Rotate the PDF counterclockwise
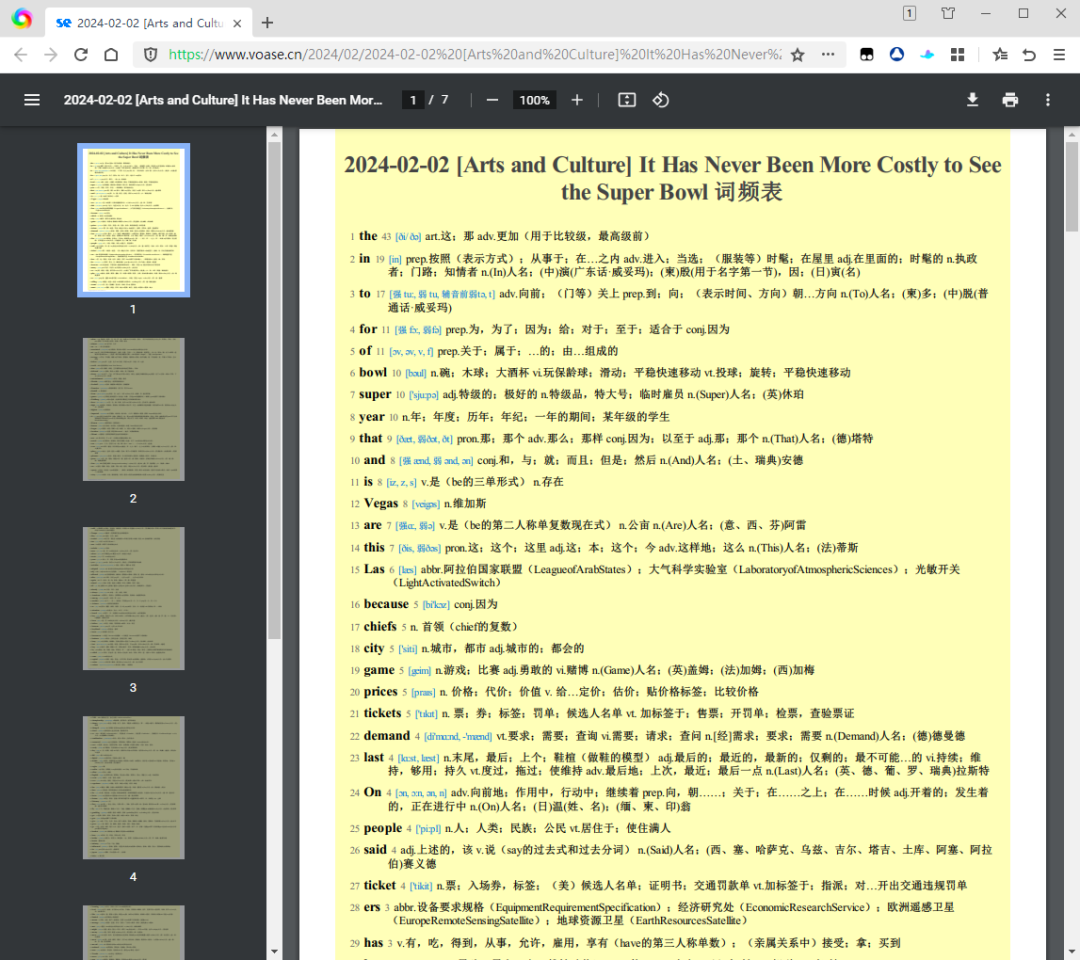This screenshot has height=960, width=1080. [661, 100]
